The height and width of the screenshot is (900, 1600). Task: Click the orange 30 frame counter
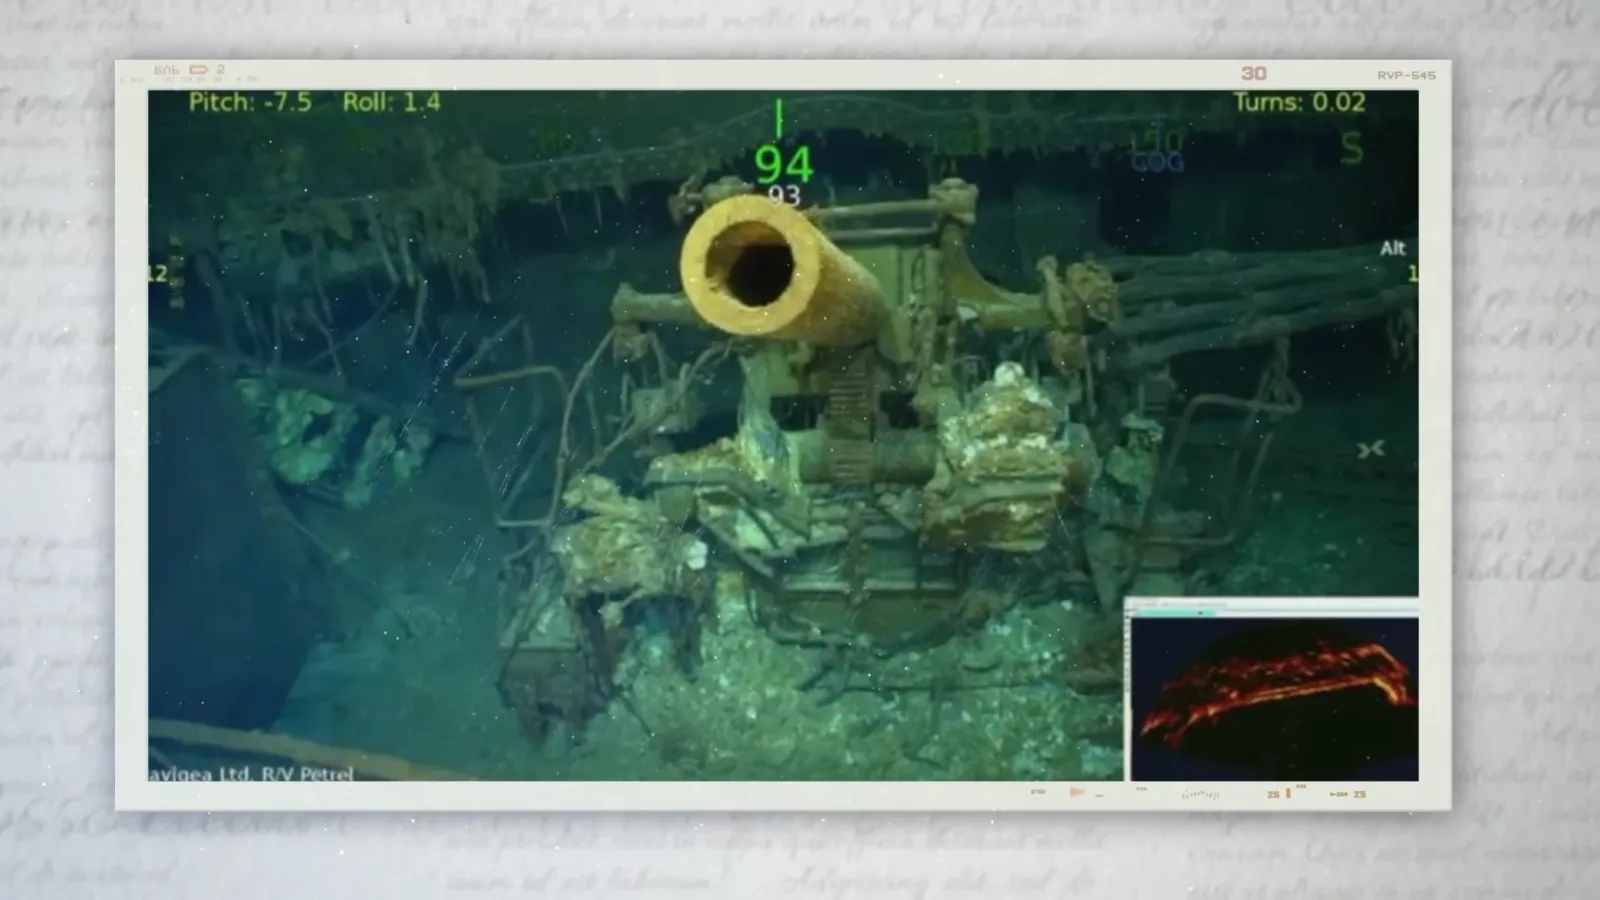coord(1253,73)
